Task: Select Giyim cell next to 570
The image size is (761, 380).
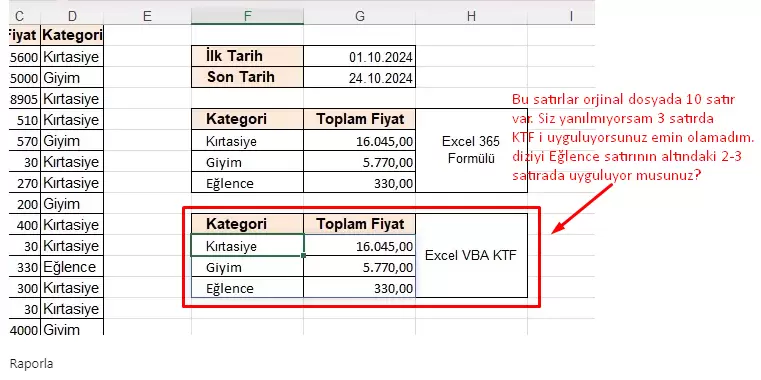Action: [72, 141]
